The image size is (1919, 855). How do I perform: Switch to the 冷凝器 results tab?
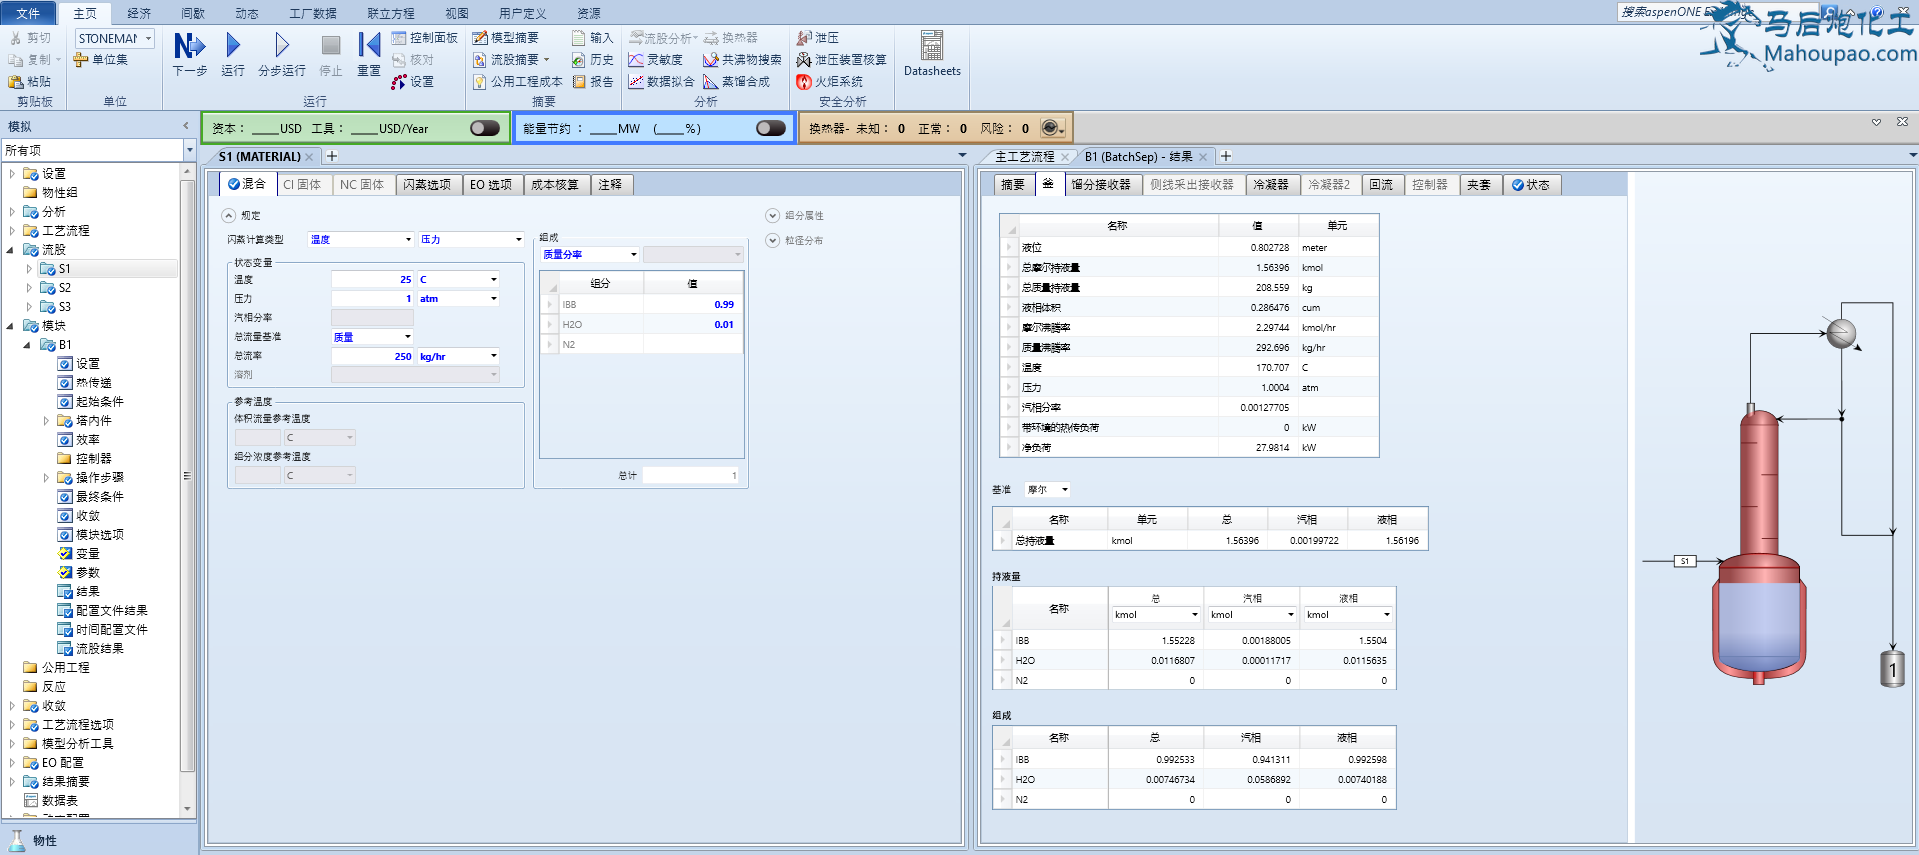click(x=1271, y=184)
